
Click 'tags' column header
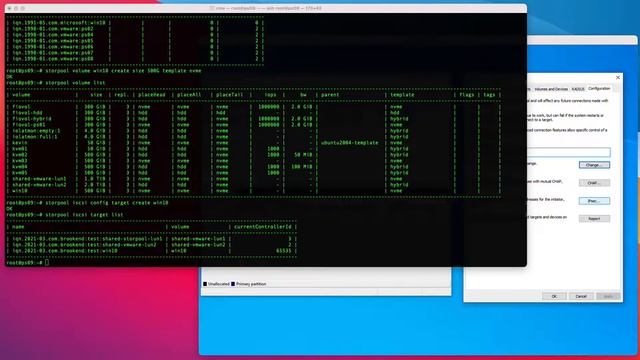click(x=489, y=95)
